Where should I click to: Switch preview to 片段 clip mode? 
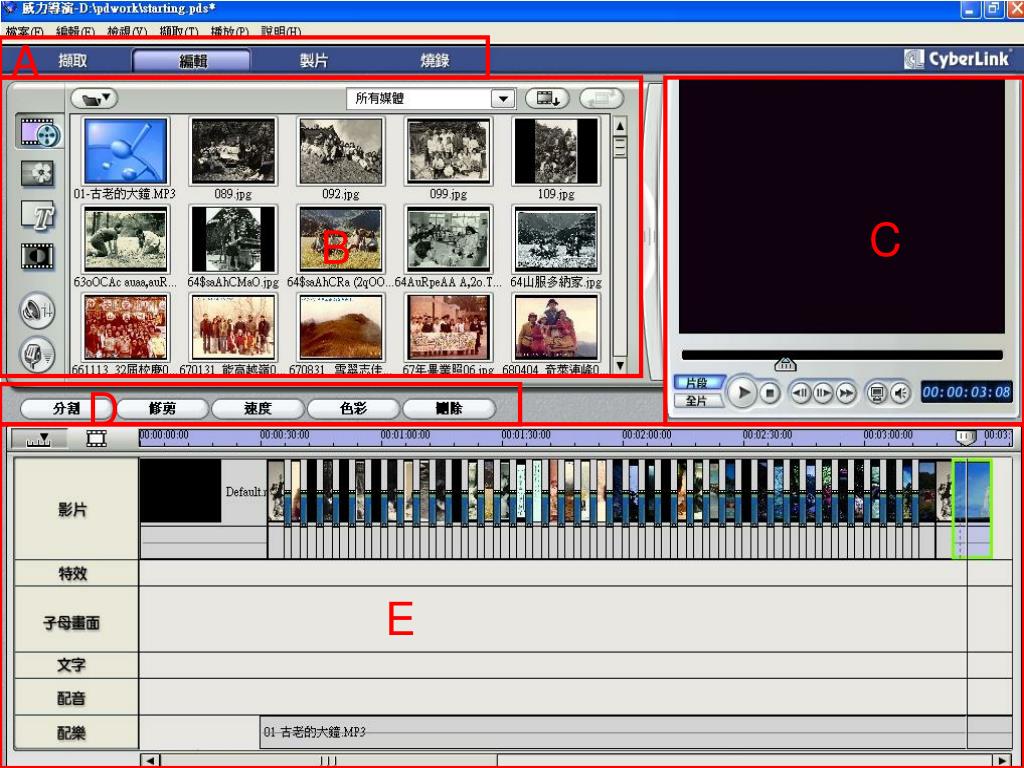(697, 383)
